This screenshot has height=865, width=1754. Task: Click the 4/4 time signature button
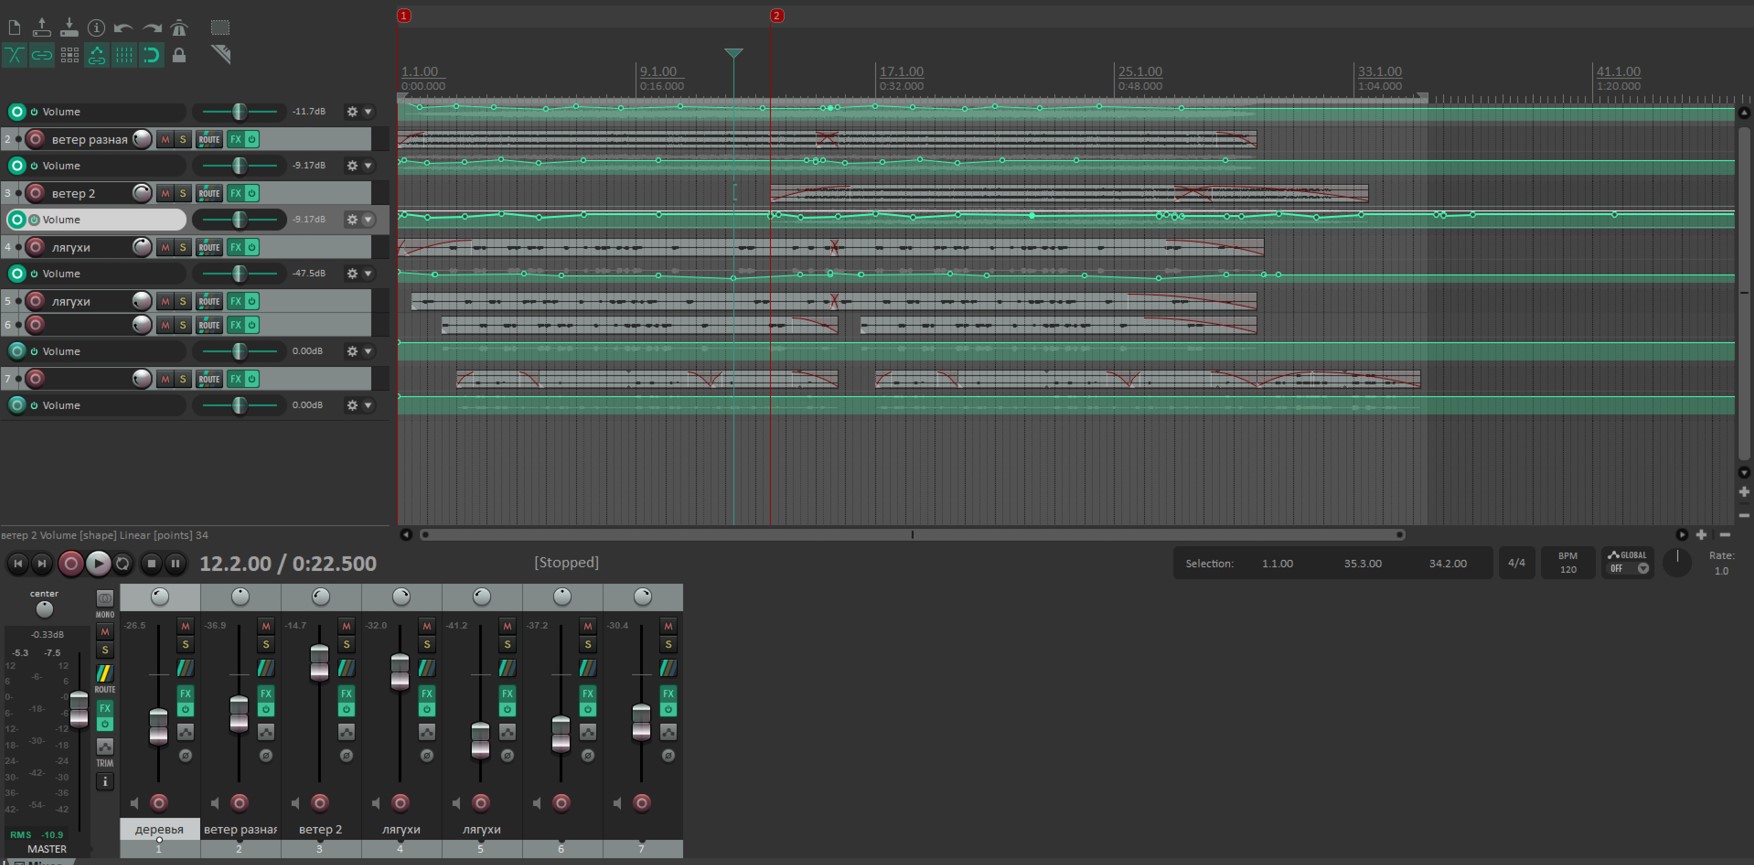tap(1516, 563)
